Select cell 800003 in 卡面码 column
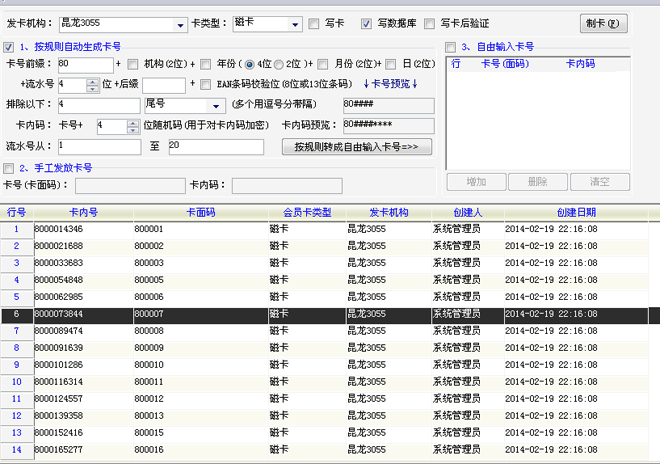 tap(201, 263)
